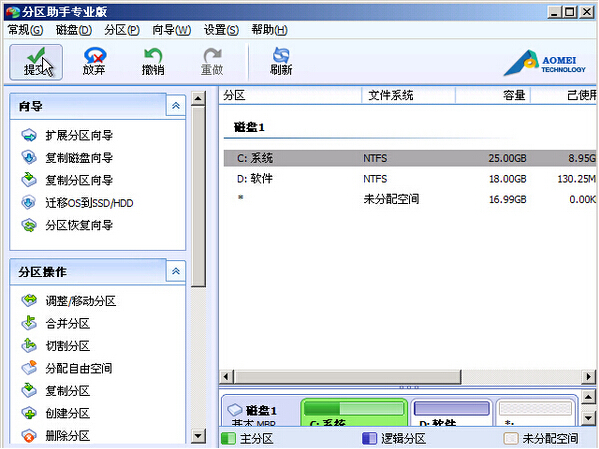
Task: Click the 刷新 (Refresh) toolbar icon
Action: tap(281, 62)
